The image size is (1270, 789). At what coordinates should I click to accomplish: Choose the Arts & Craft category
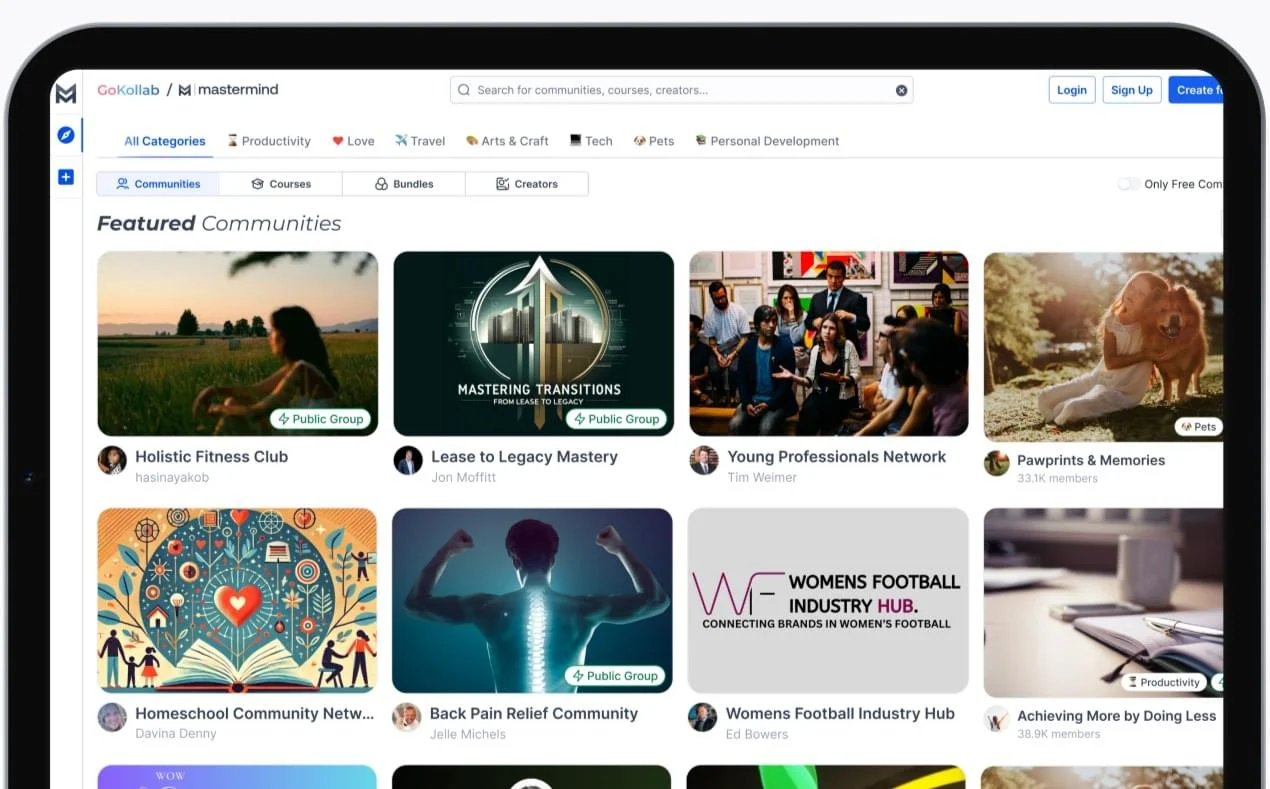tap(507, 141)
